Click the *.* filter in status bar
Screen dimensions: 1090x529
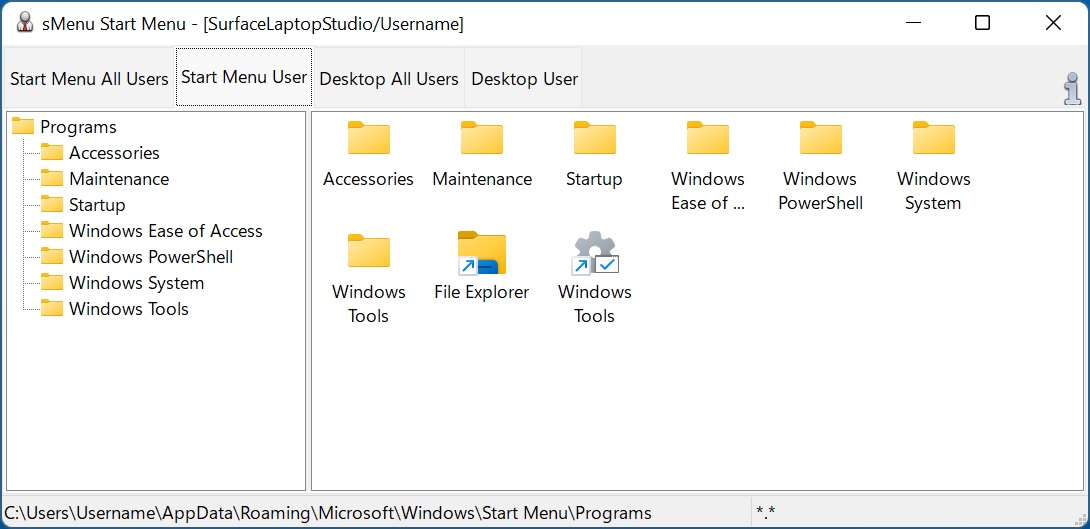(765, 513)
